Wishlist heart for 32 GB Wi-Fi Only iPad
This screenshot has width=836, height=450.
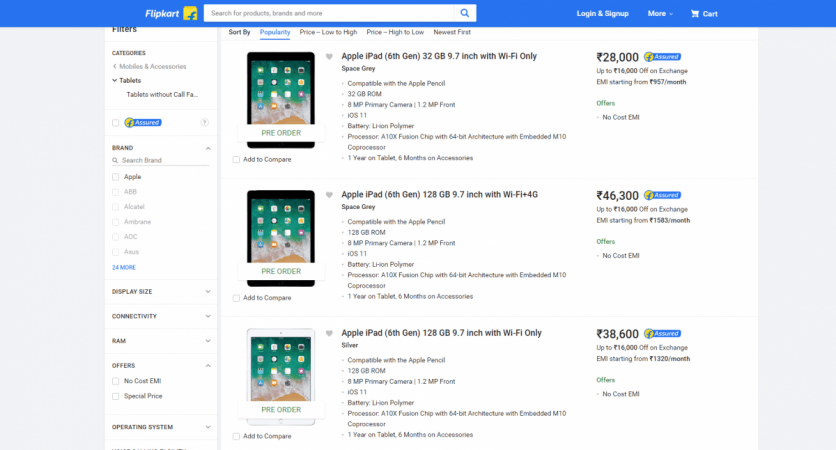[329, 57]
